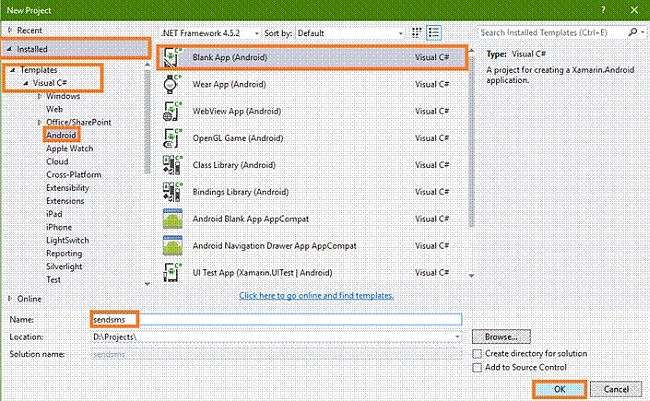This screenshot has height=401, width=650.
Task: Click the Android Navigation Drawer App icon
Action: tap(172, 245)
